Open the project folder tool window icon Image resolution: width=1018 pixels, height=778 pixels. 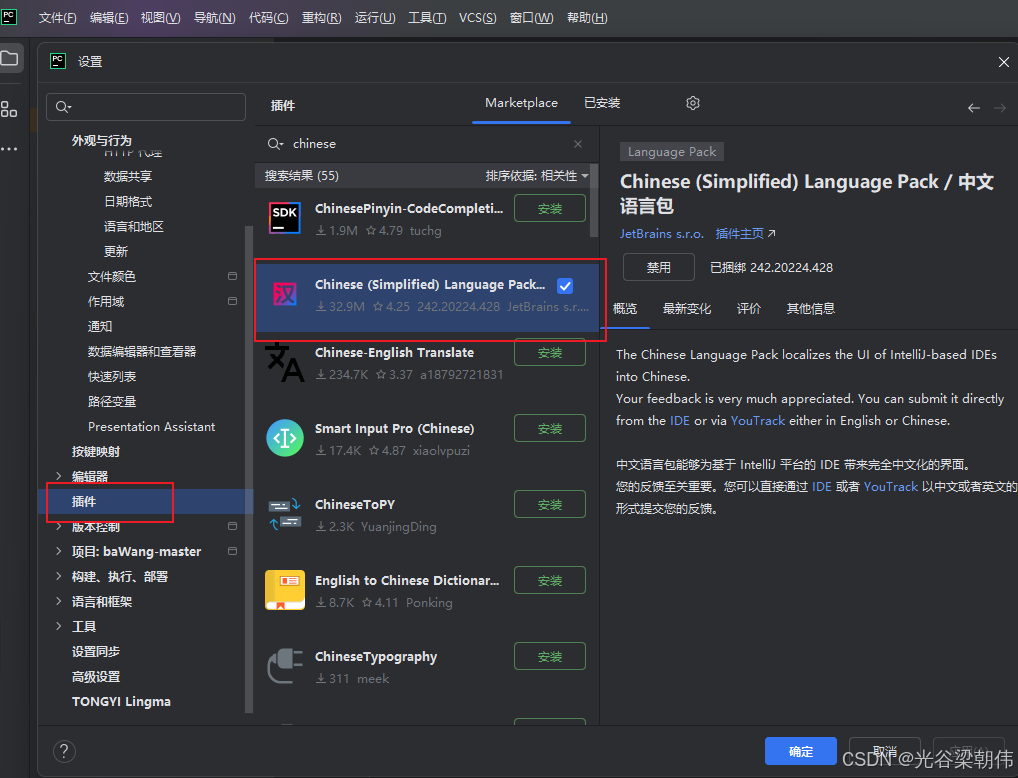[x=10, y=58]
